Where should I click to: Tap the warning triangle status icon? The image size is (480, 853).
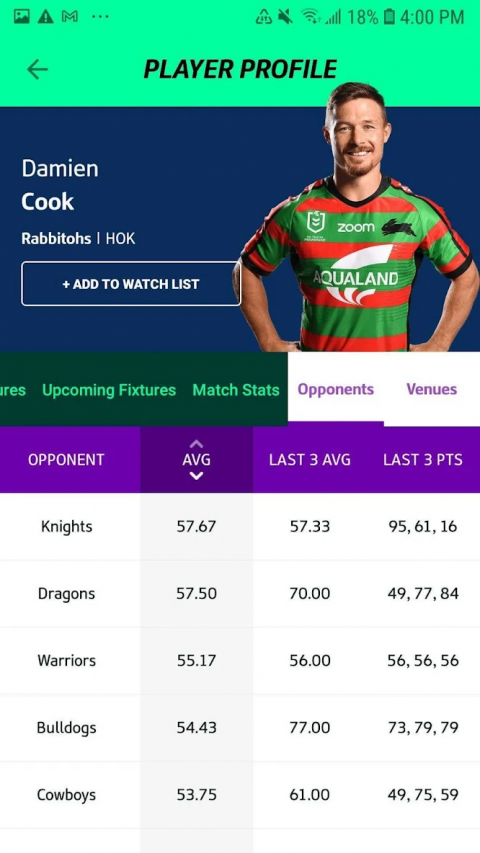pos(45,16)
